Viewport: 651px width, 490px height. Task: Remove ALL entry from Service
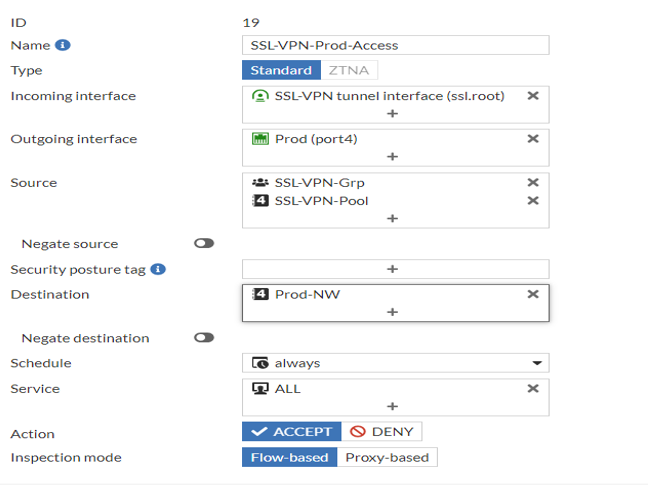533,389
